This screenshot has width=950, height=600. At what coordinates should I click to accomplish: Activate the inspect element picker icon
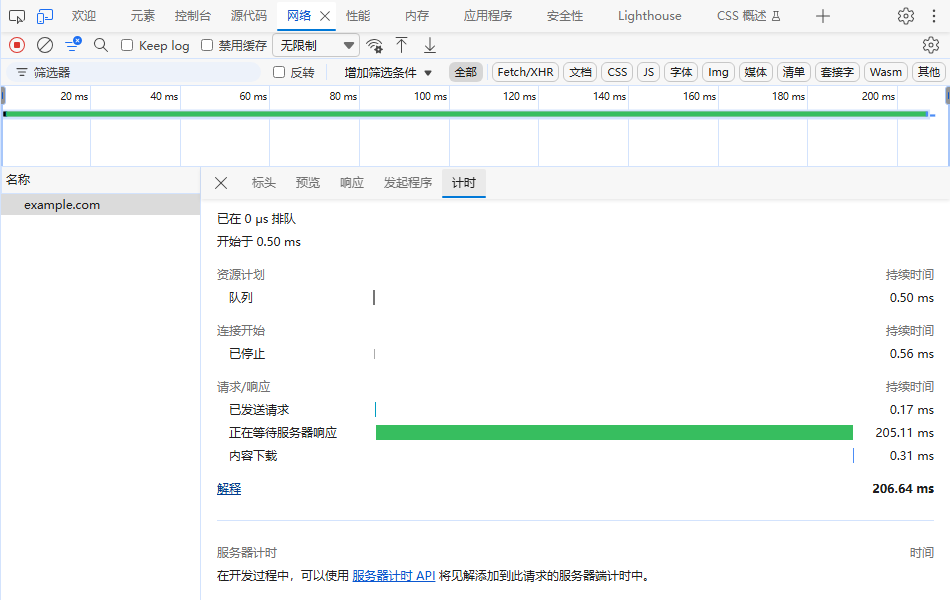click(x=17, y=16)
